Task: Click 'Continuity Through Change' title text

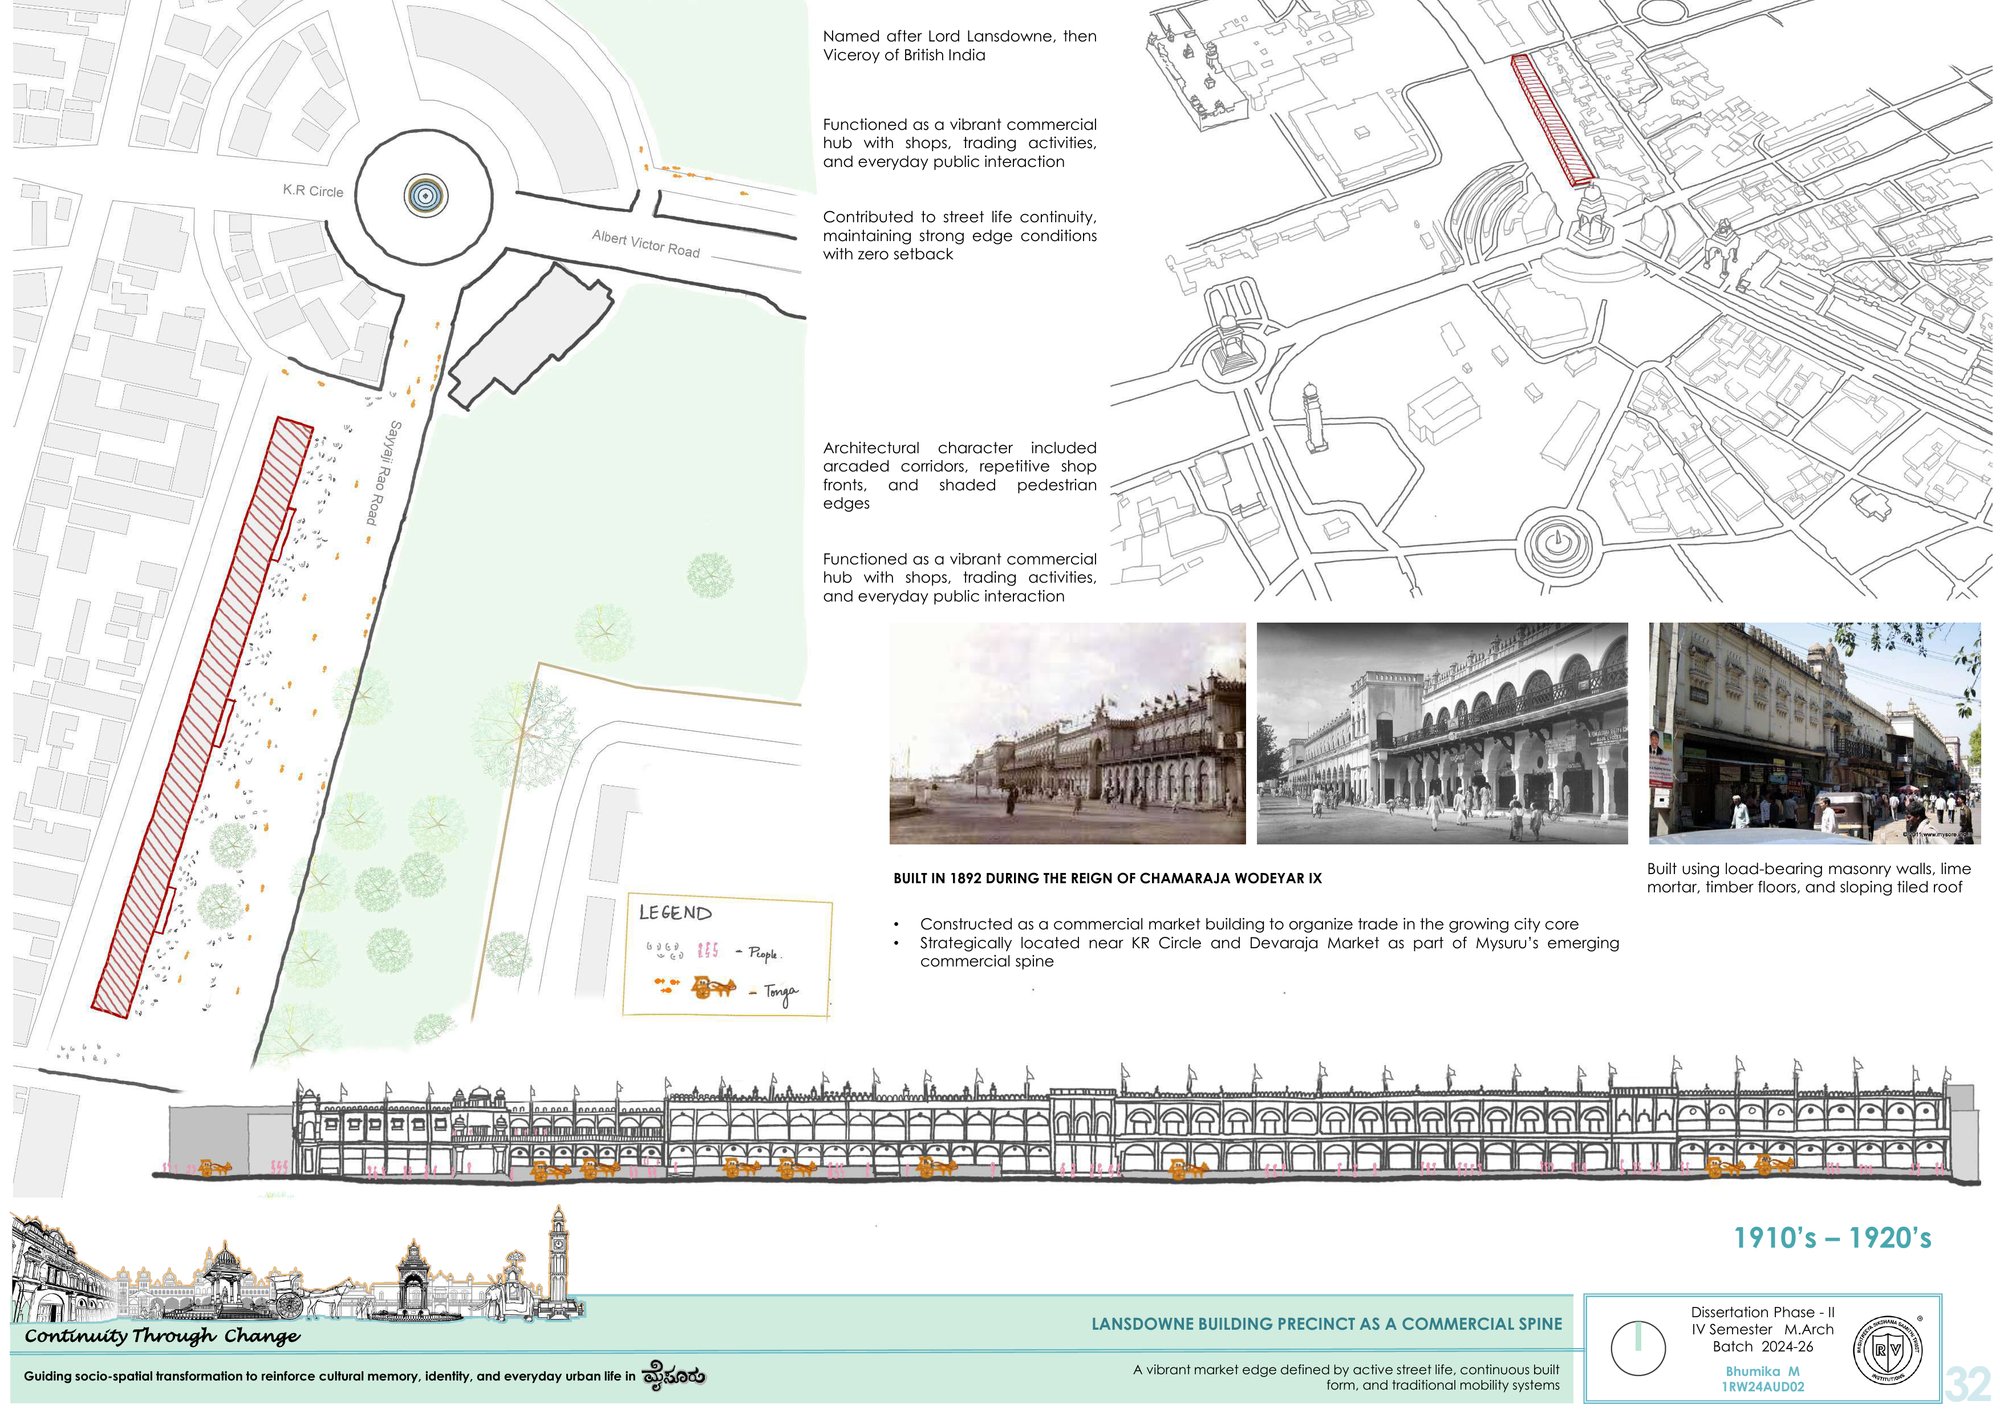Action: point(162,1336)
